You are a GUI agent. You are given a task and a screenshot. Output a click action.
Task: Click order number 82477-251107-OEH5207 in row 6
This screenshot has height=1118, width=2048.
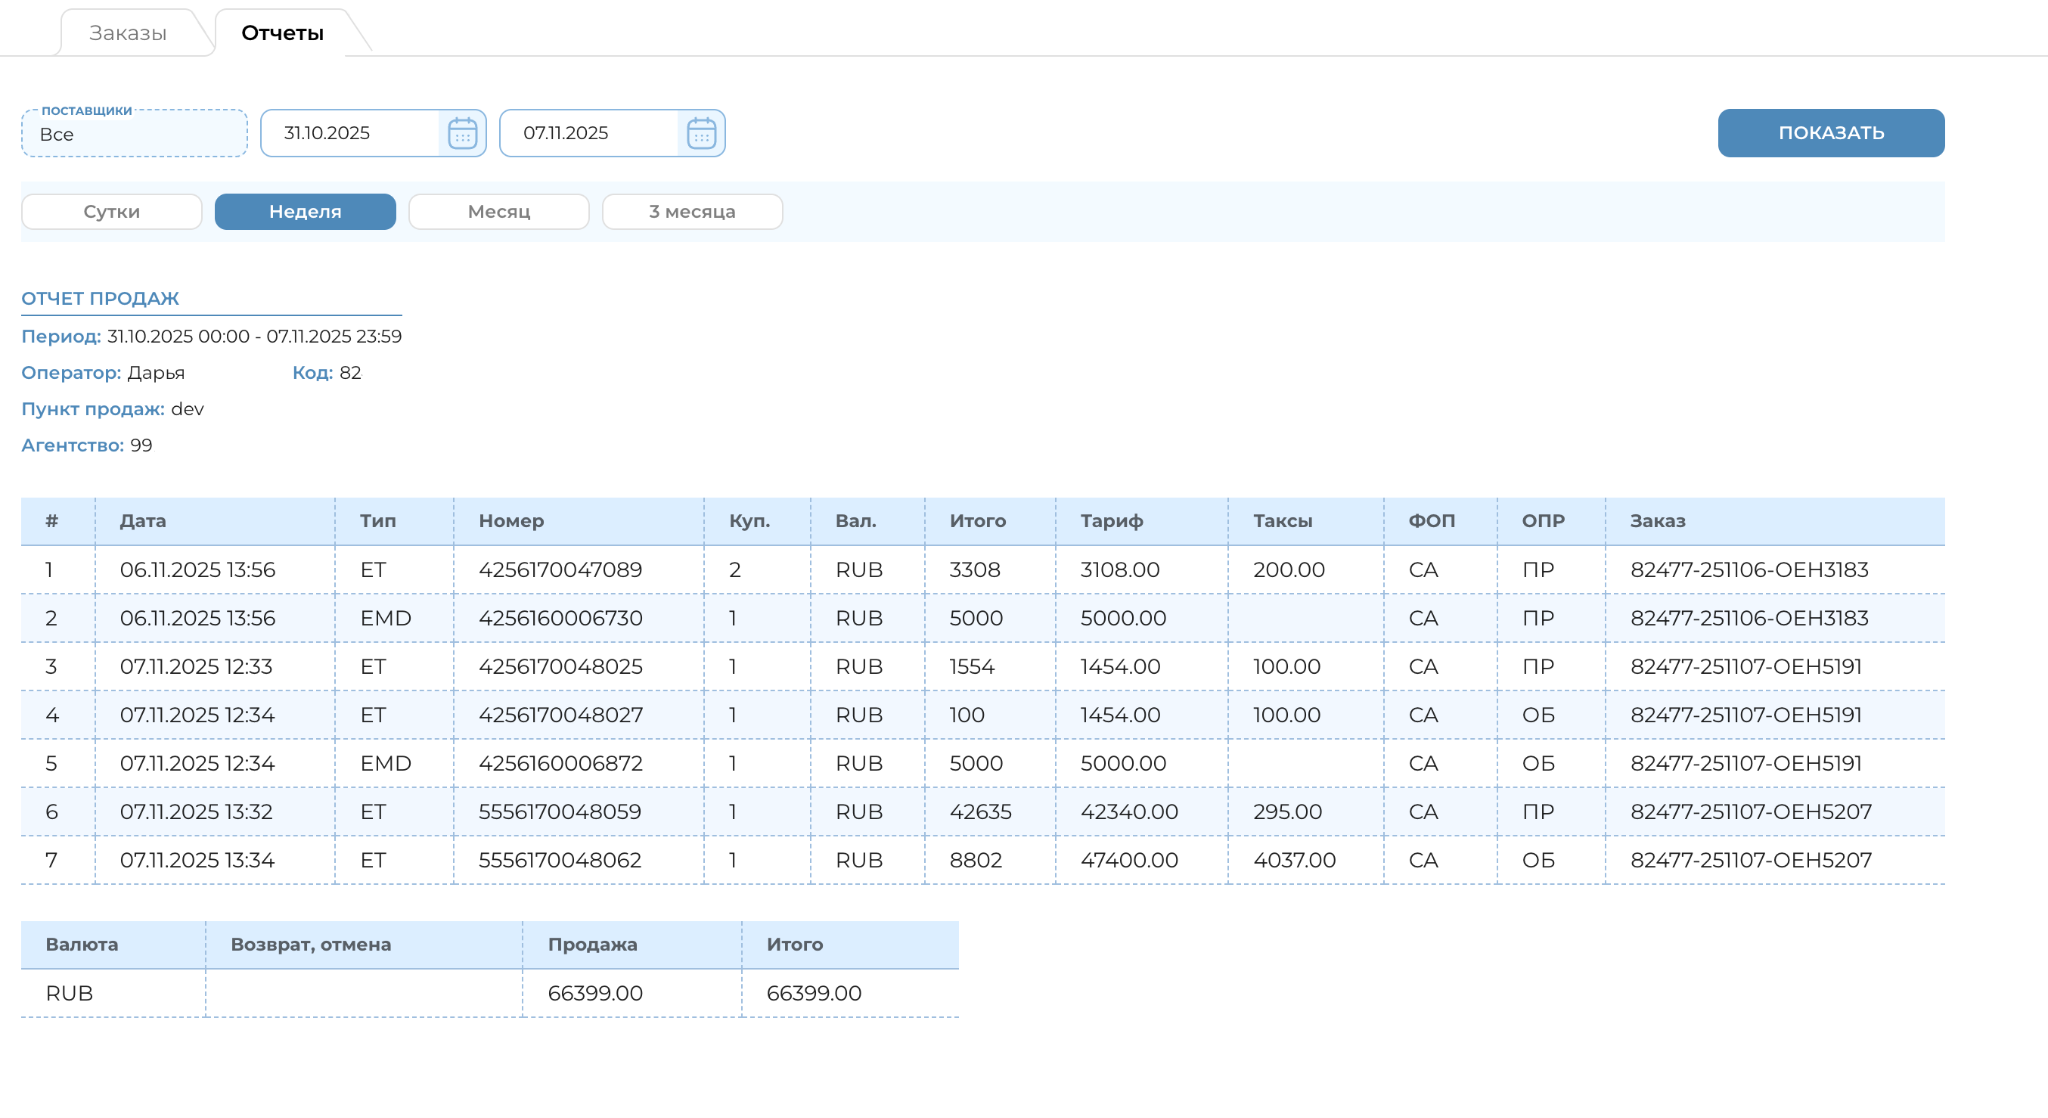click(x=1750, y=811)
